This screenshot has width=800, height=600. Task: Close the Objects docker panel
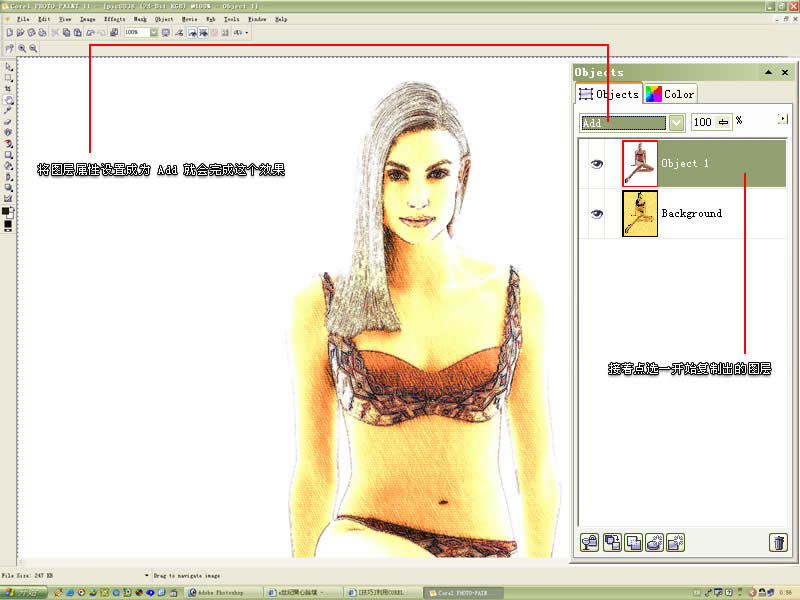click(785, 72)
